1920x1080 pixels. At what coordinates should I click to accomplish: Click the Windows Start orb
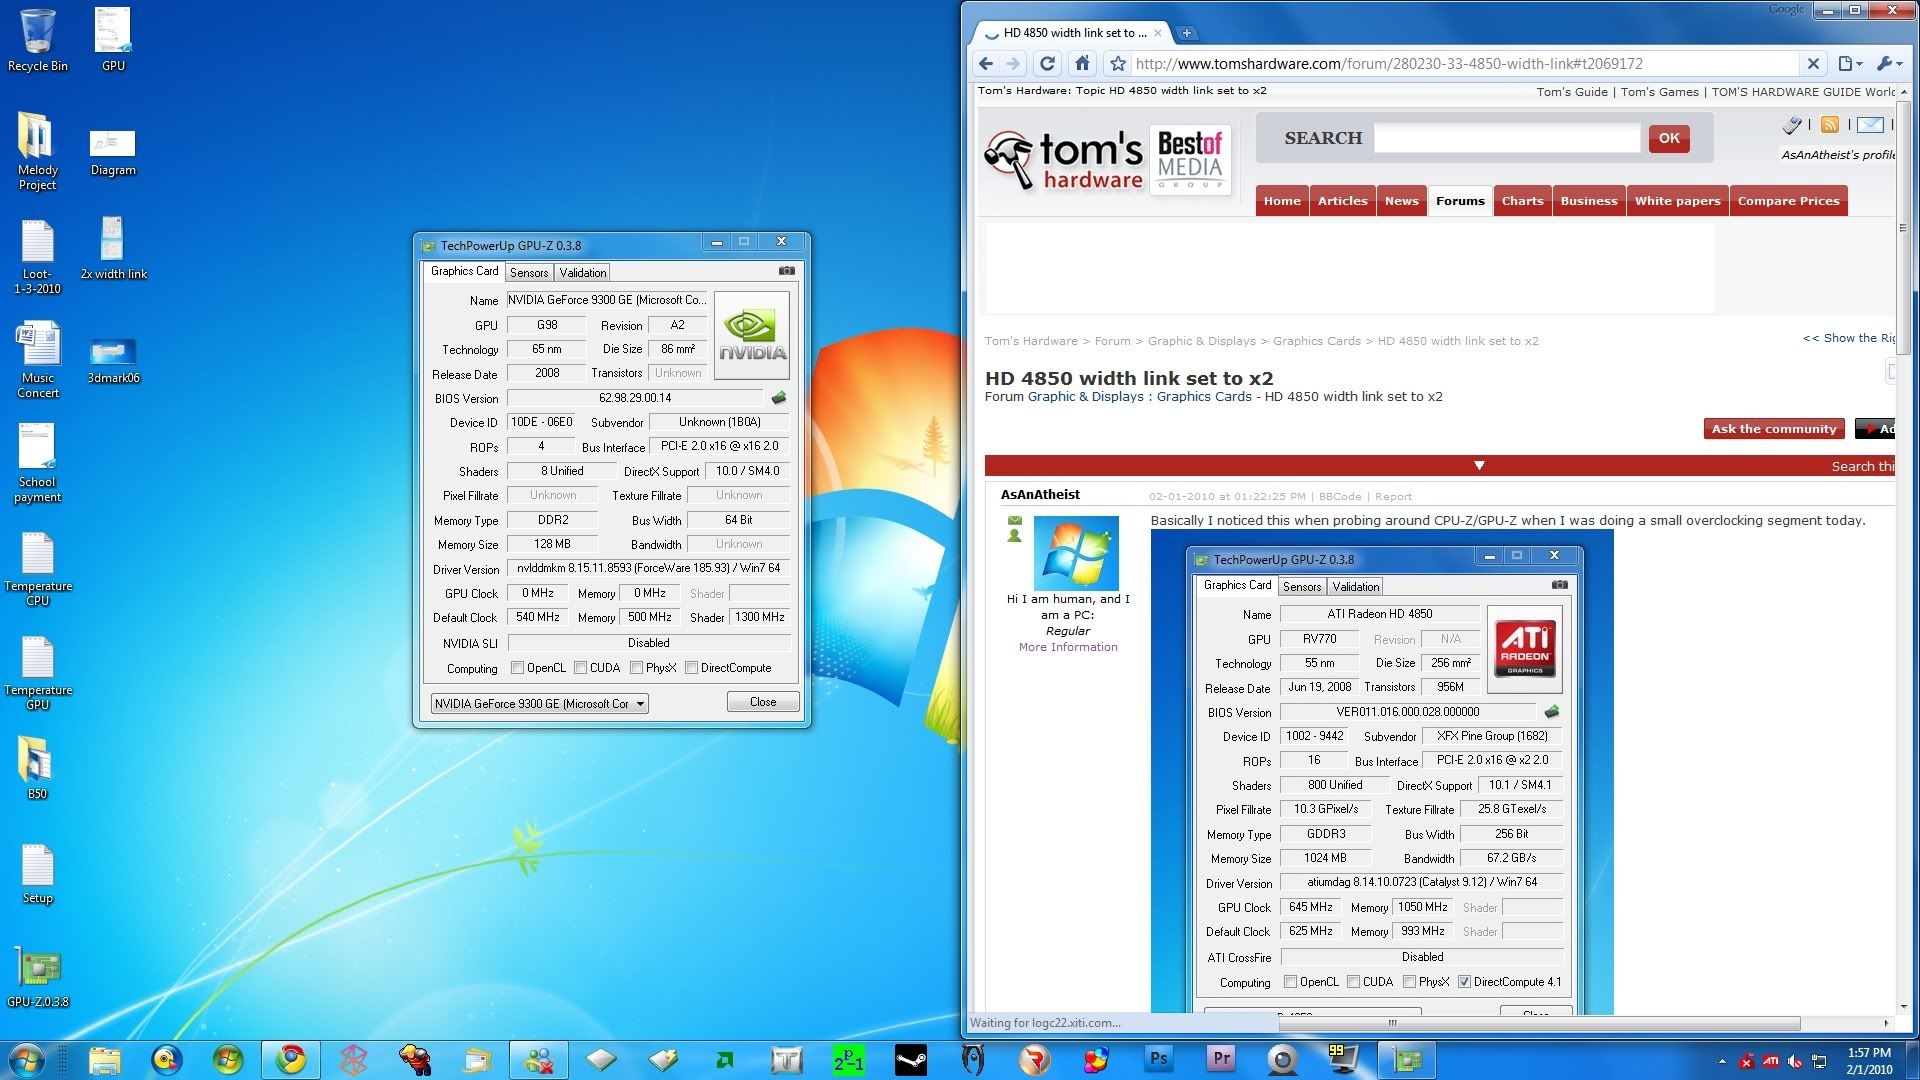(x=27, y=1059)
